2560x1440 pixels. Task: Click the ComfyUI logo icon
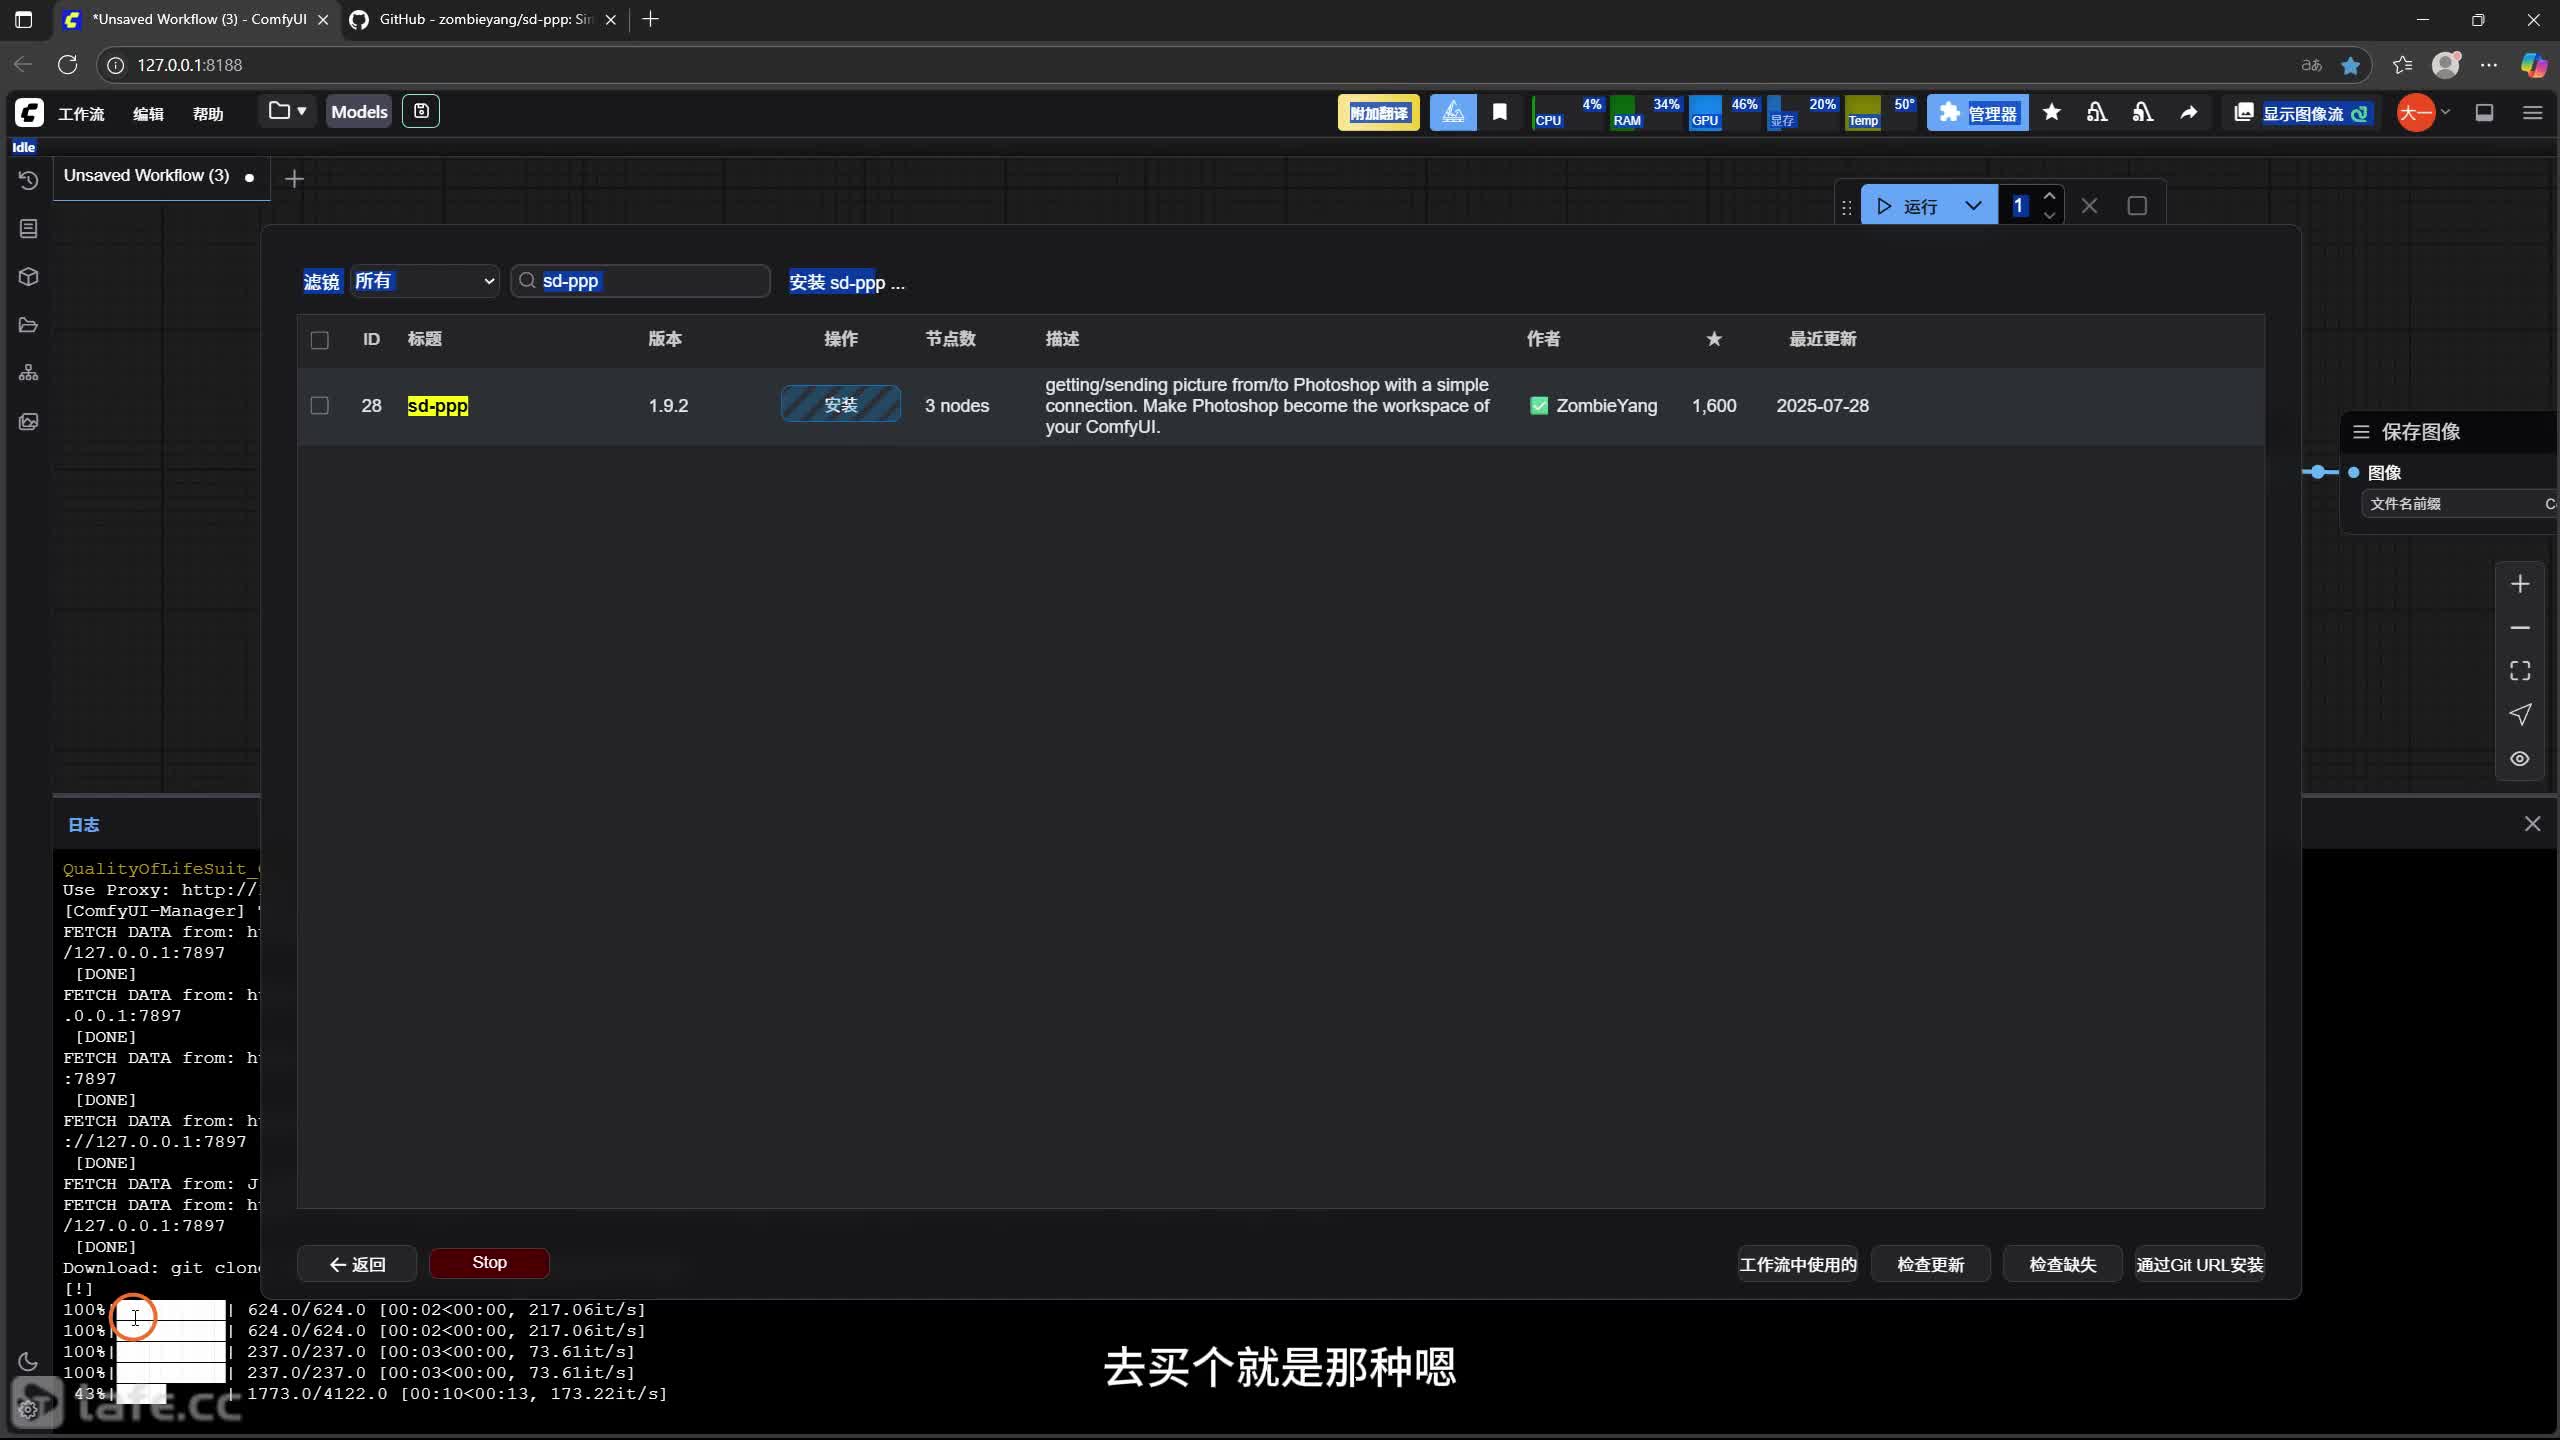click(x=29, y=112)
